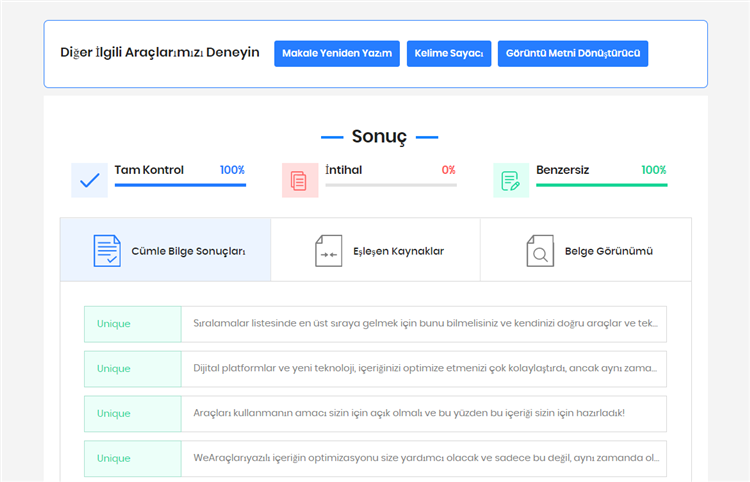This screenshot has height=482, width=750.
Task: Click the Eşleşen Kaynaklar arrows icon
Action: [329, 251]
